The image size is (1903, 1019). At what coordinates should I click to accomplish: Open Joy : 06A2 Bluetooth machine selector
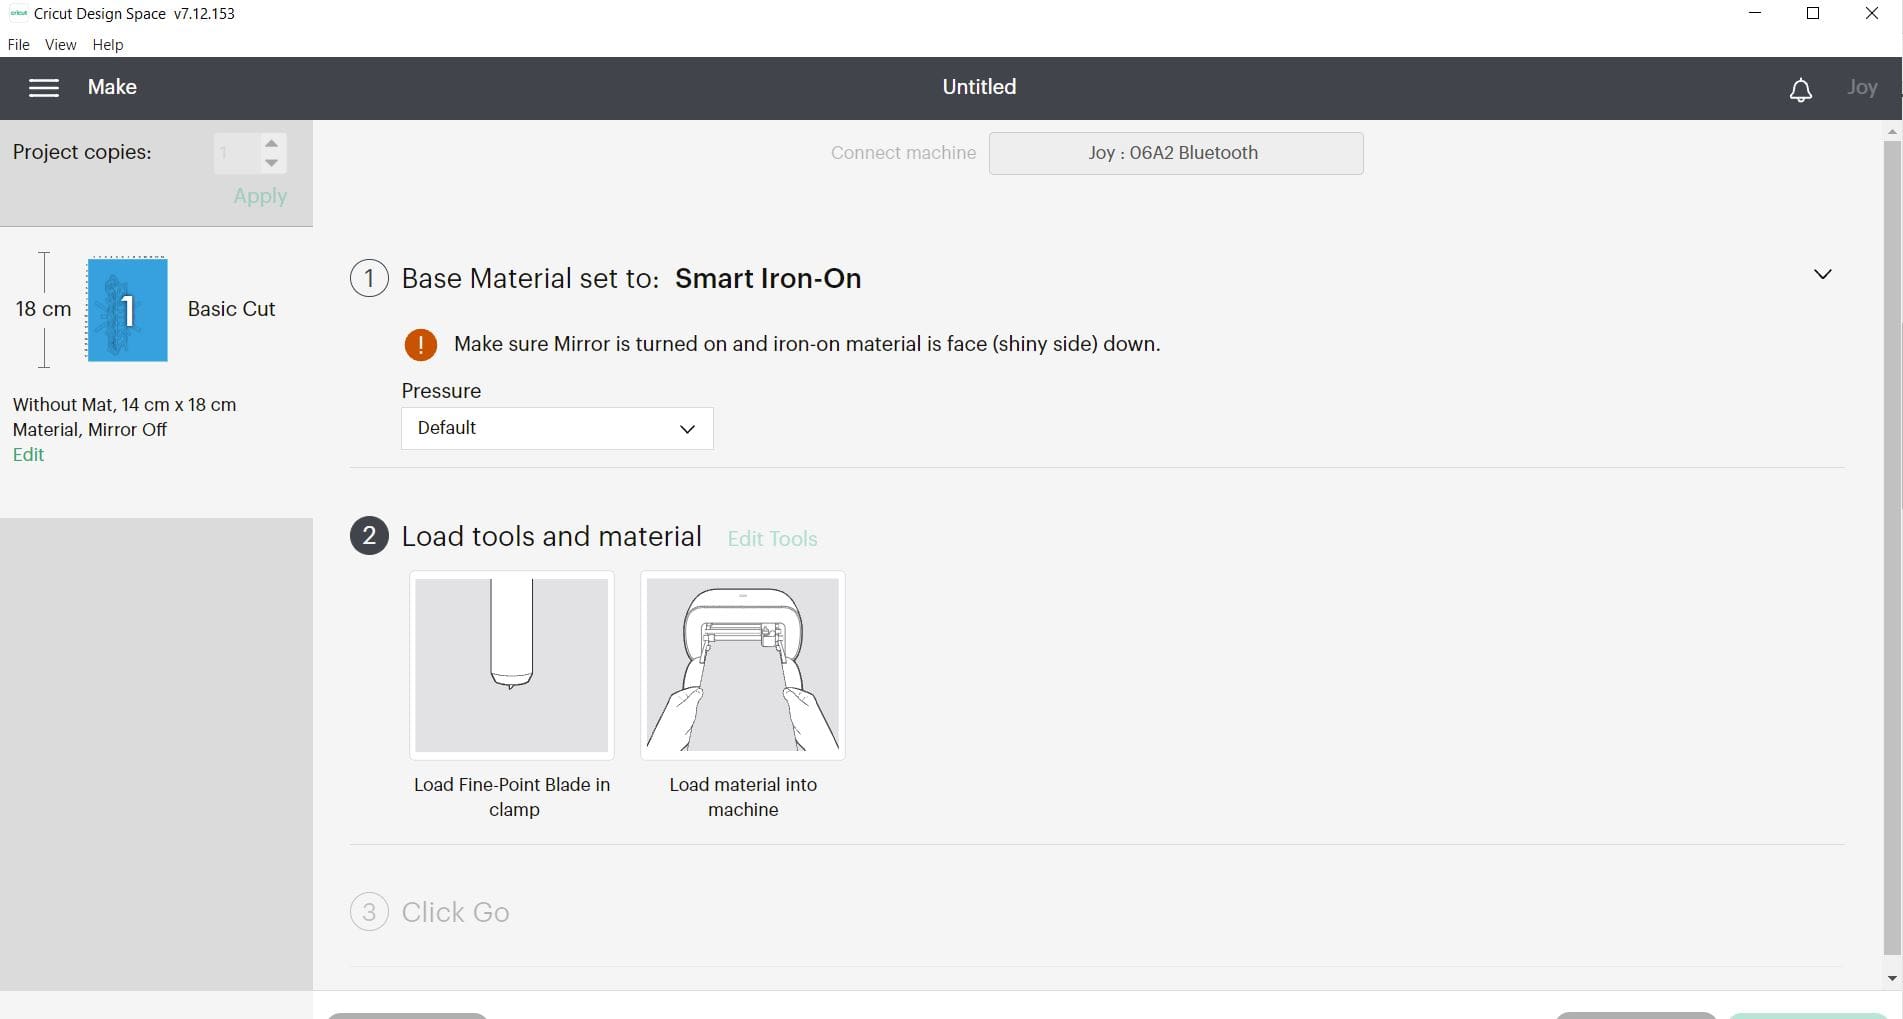(x=1176, y=153)
